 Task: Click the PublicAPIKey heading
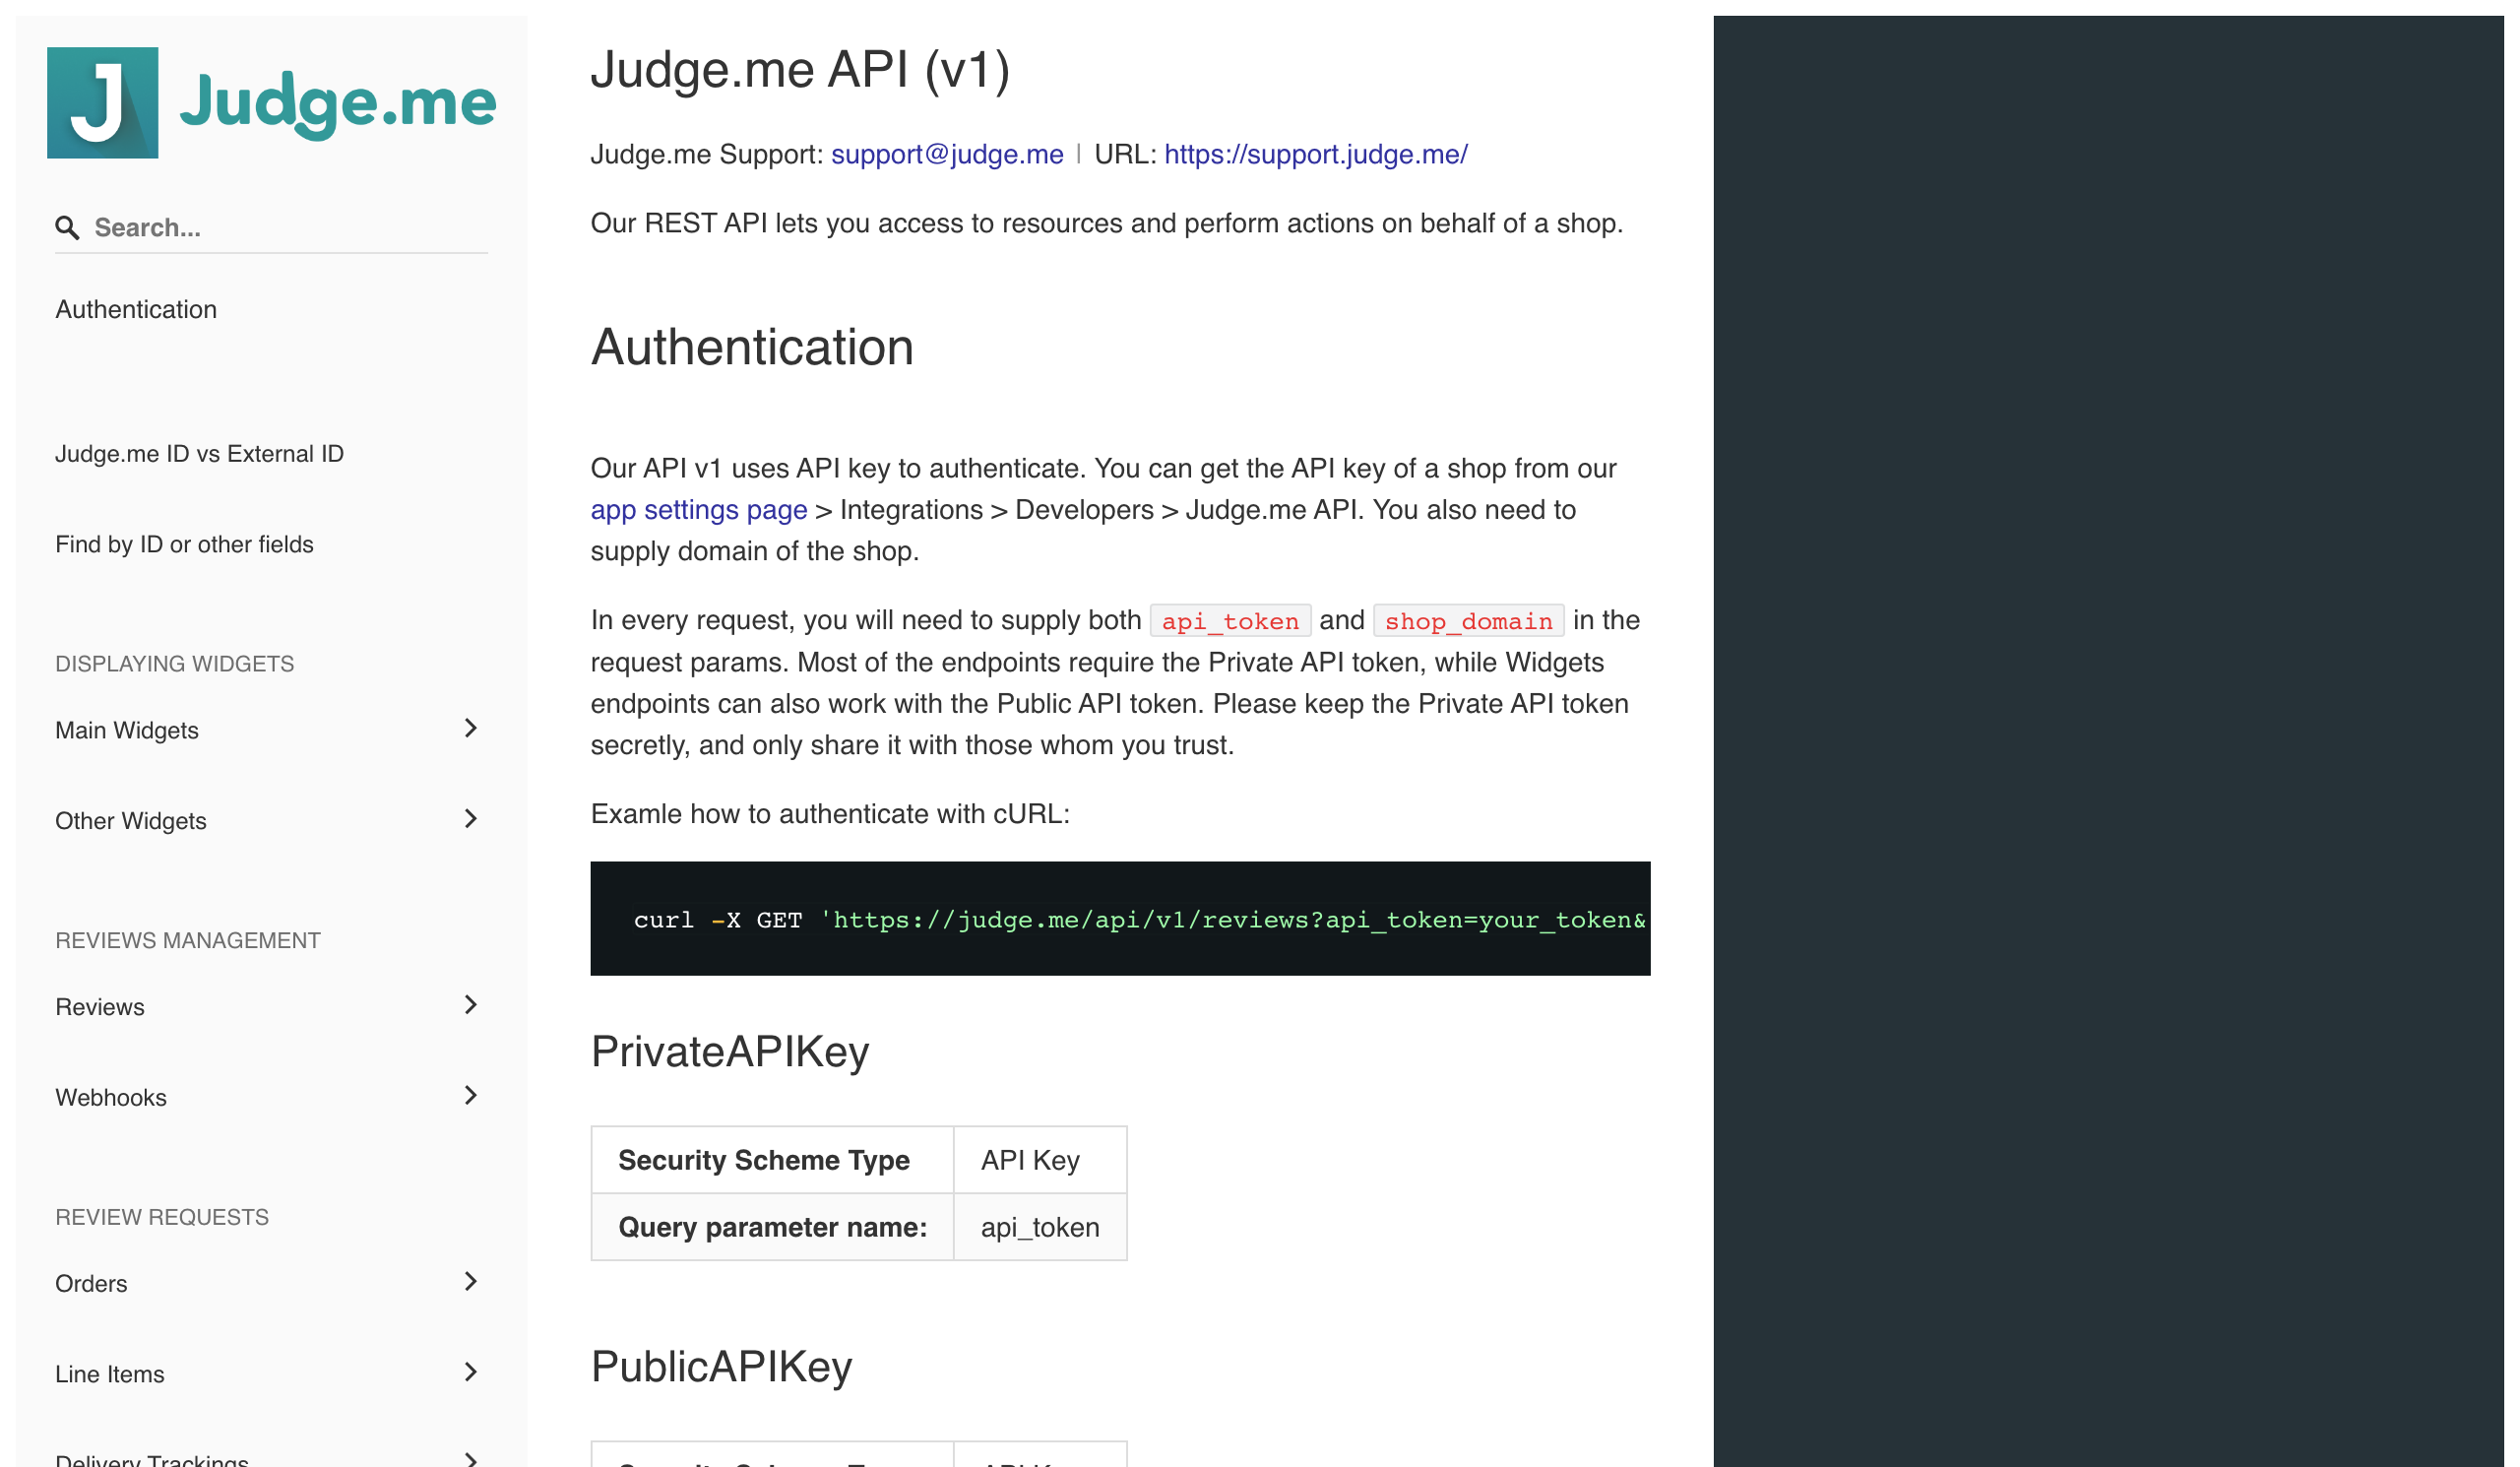[x=721, y=1368]
